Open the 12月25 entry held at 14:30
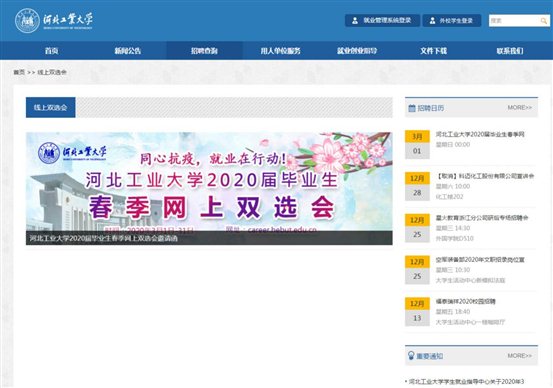Screen dimensions: 553x388 (482, 218)
